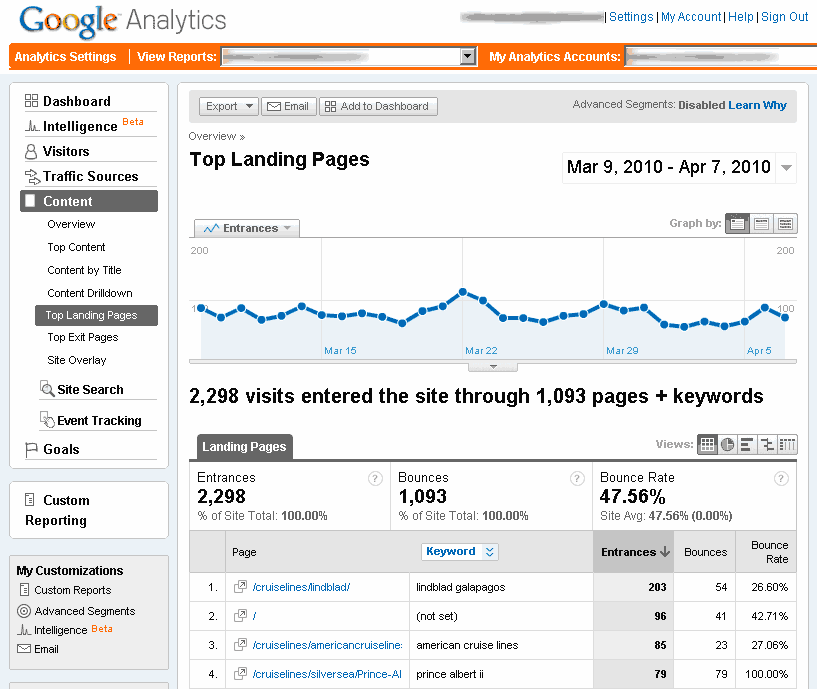Graph by day icon

pos(737,224)
